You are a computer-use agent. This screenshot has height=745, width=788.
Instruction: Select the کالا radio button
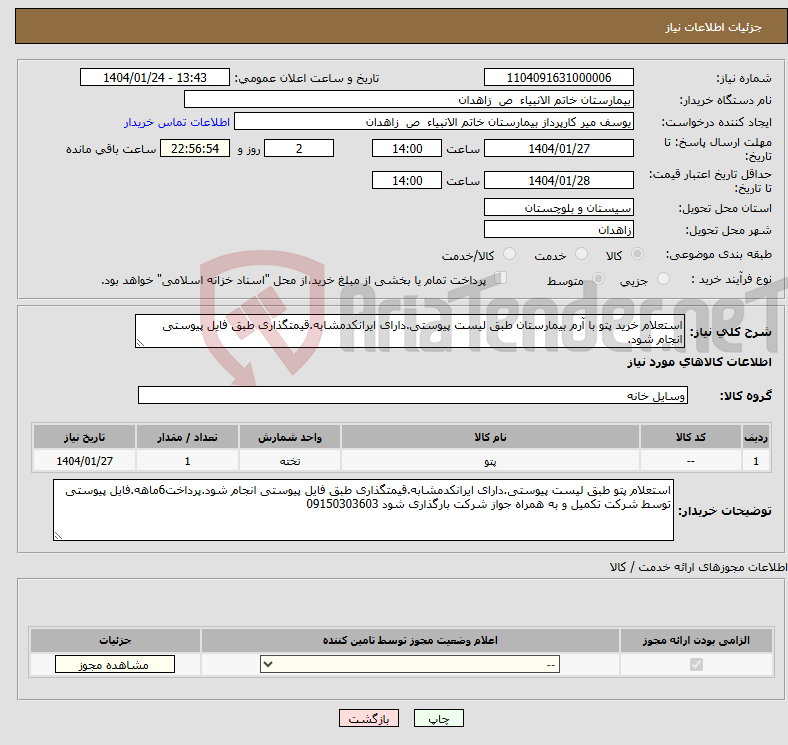[637, 254]
